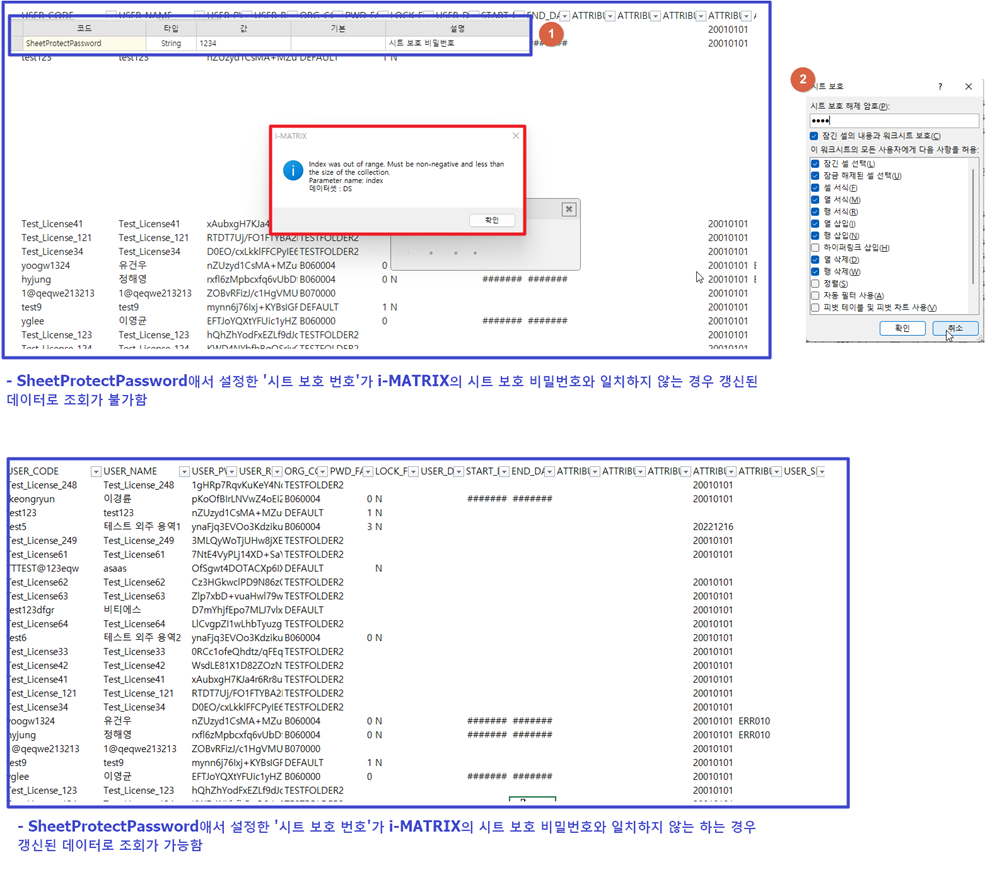
Task: Click the blue info icon in the i-MATRIX dialog
Action: [x=293, y=170]
